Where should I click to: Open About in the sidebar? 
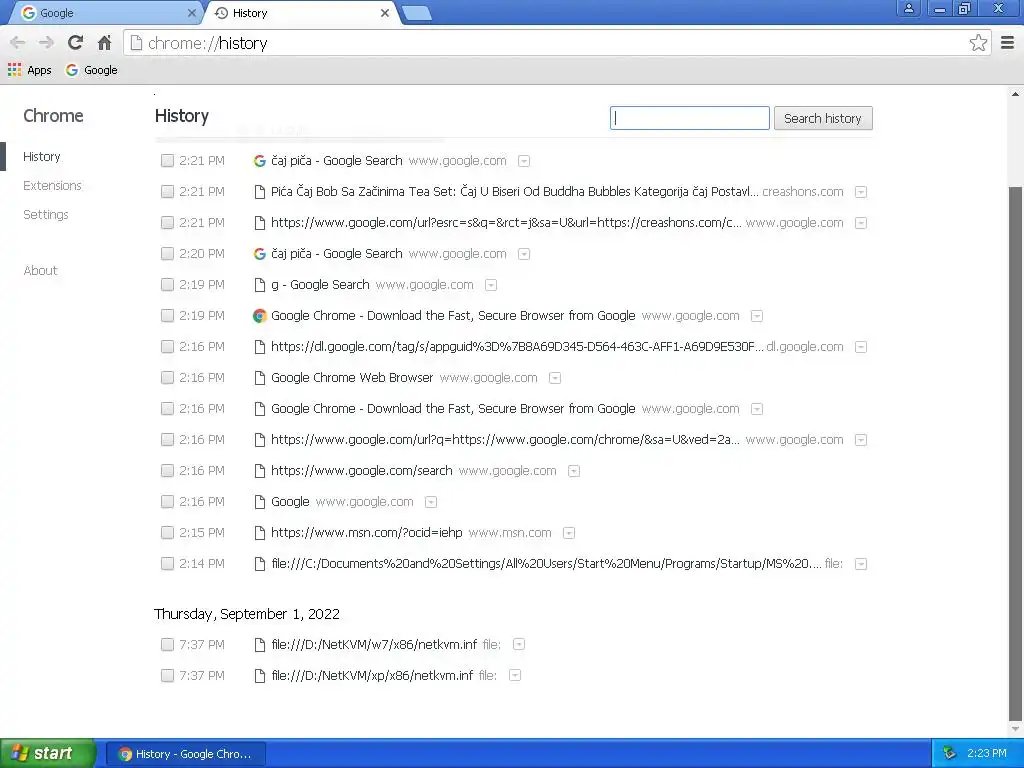point(40,270)
